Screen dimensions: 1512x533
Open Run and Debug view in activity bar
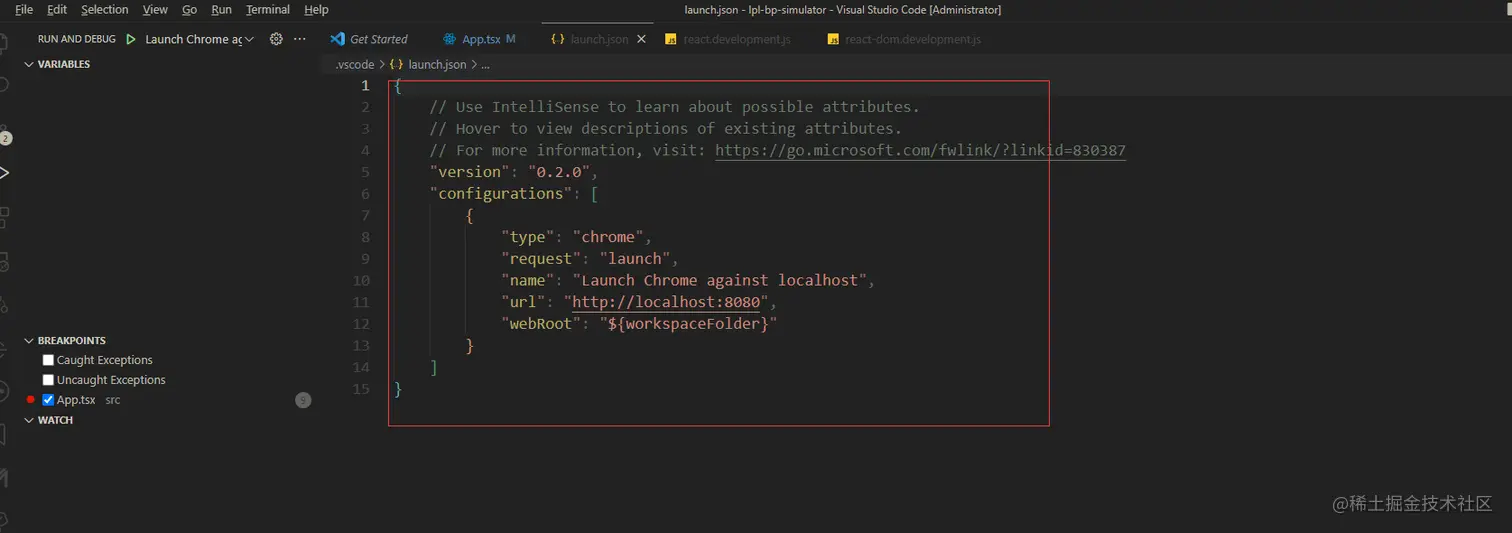point(4,173)
